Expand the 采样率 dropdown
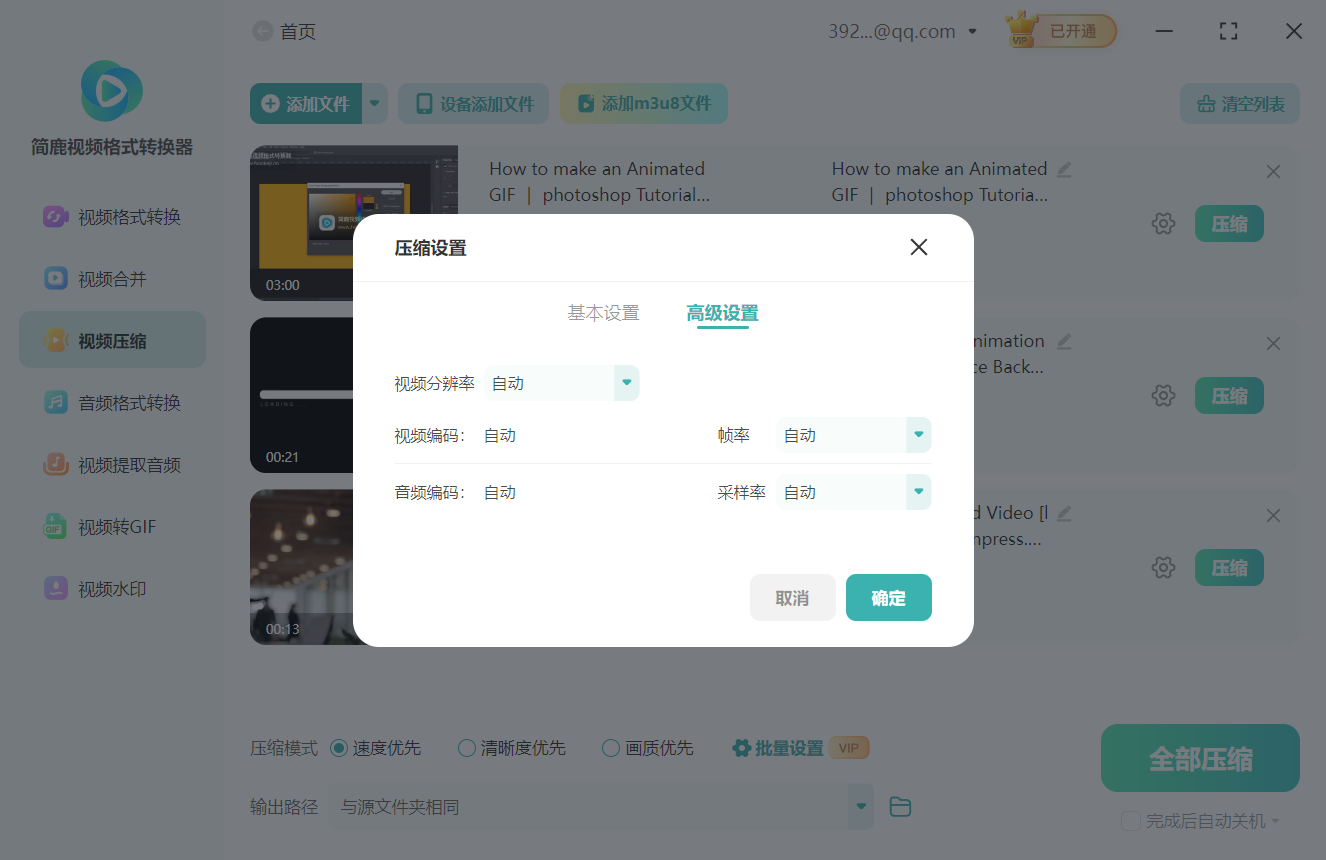Viewport: 1326px width, 860px height. 917,491
